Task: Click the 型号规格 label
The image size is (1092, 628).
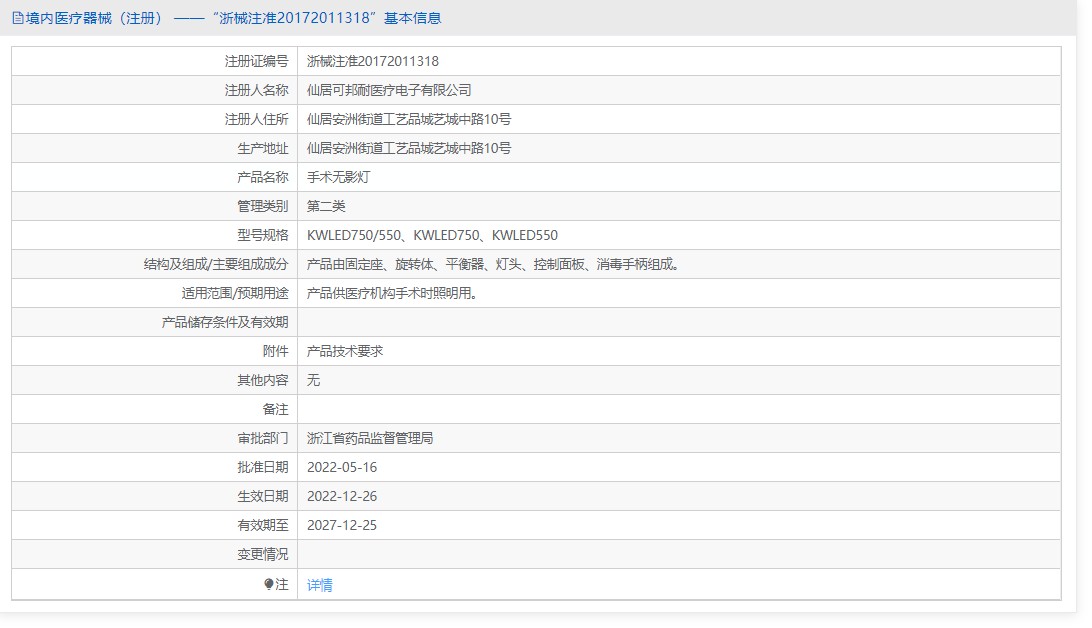Action: click(263, 235)
